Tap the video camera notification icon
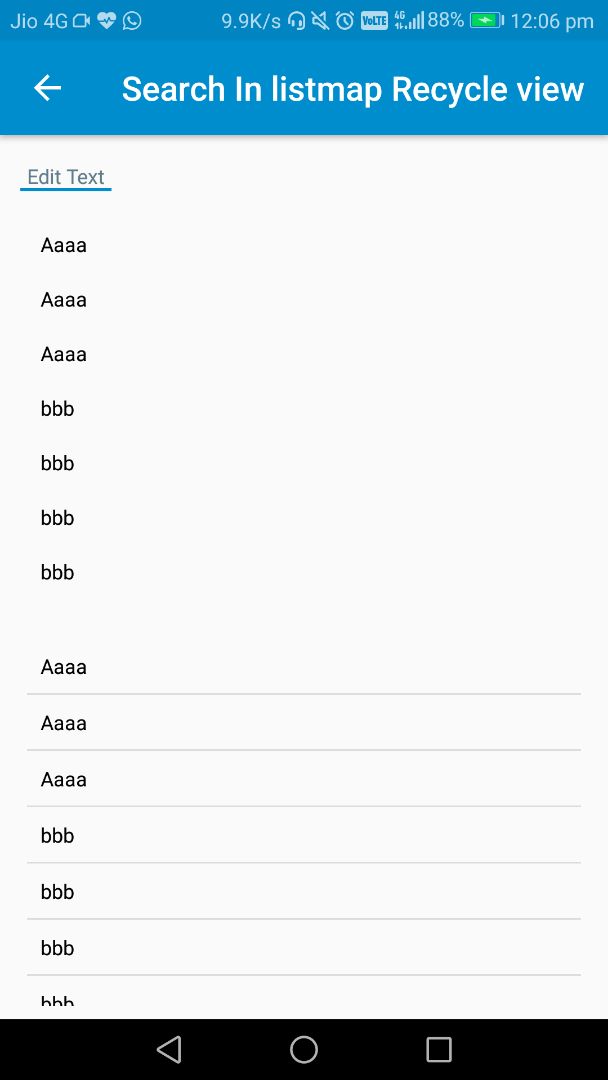608x1080 pixels. 81,20
